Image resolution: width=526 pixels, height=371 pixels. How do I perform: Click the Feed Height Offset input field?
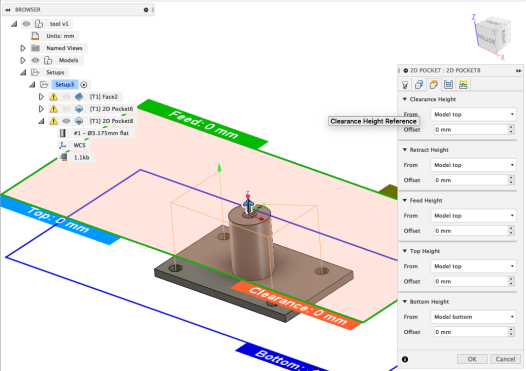coord(471,231)
